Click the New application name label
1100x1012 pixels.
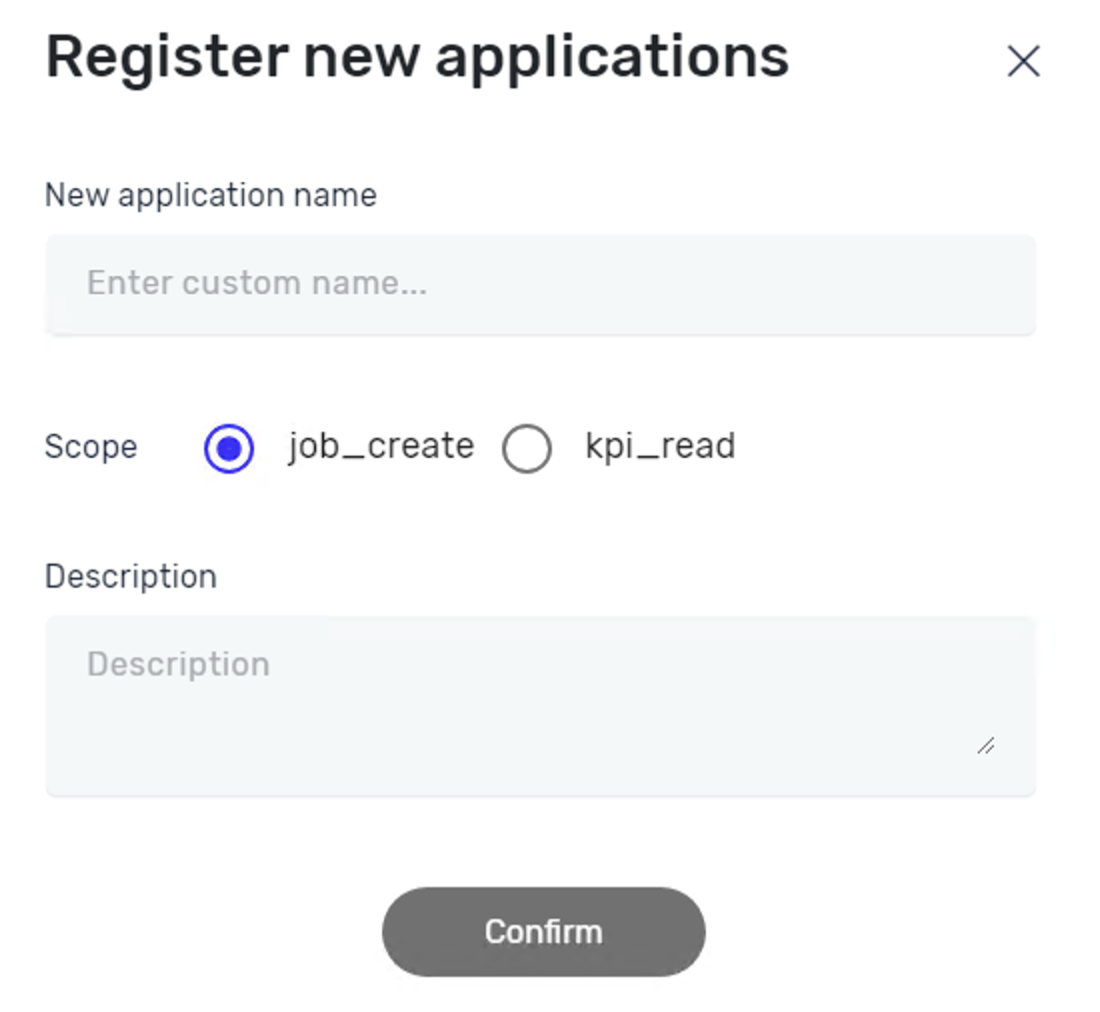coord(210,195)
